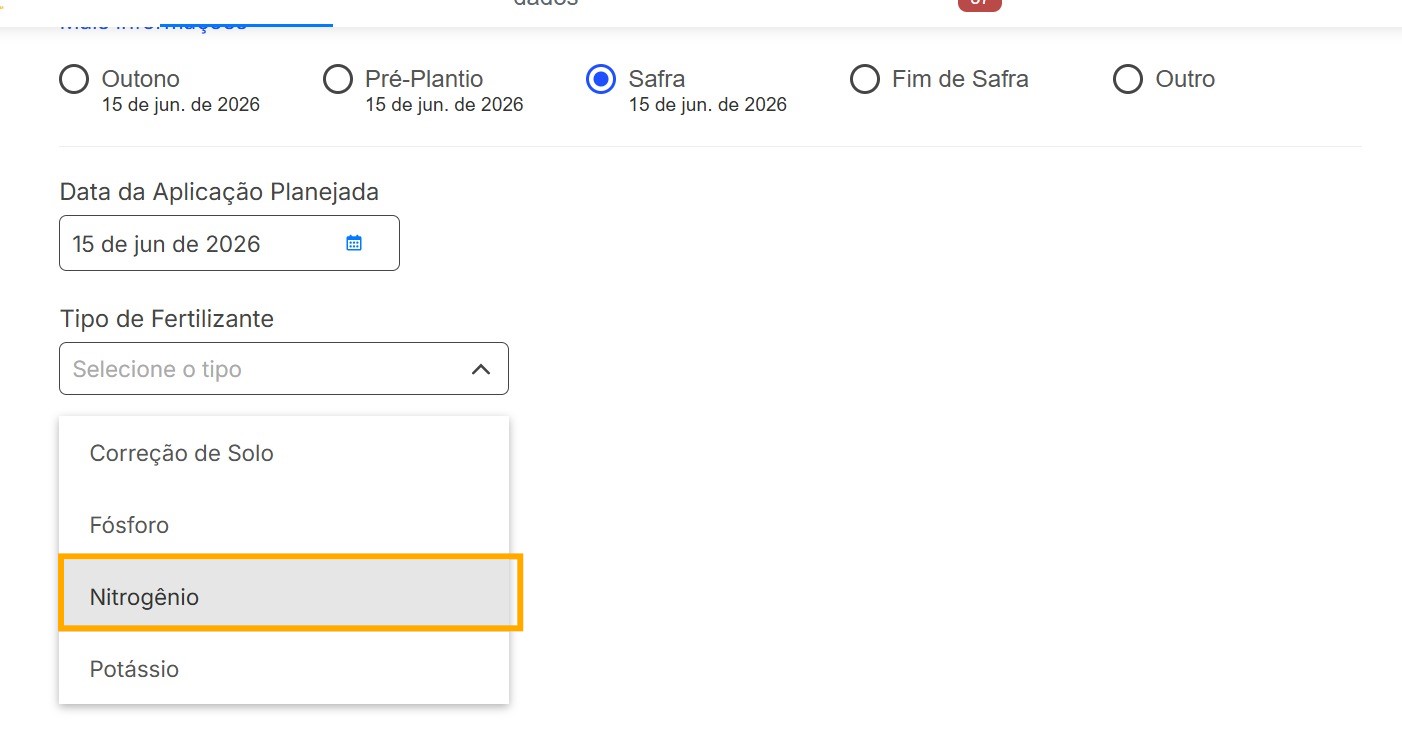Open the calendar date picker icon

tap(354, 243)
